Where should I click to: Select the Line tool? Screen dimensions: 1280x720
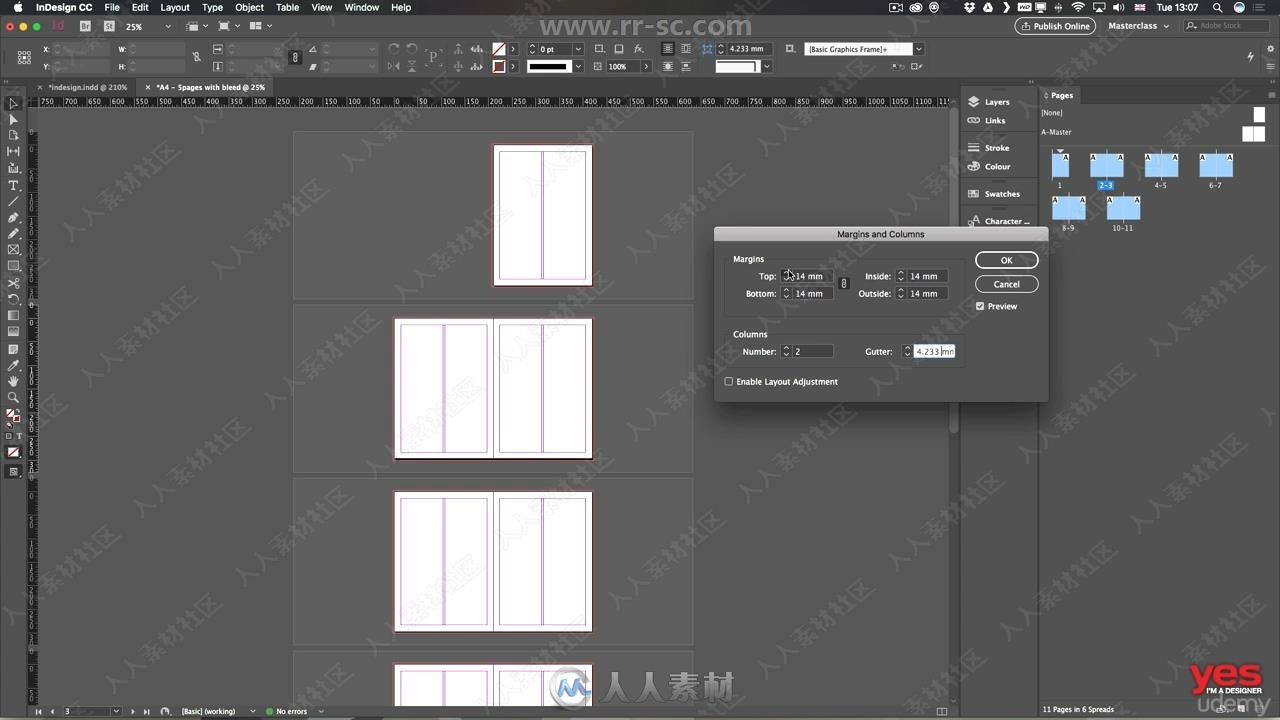[x=13, y=202]
